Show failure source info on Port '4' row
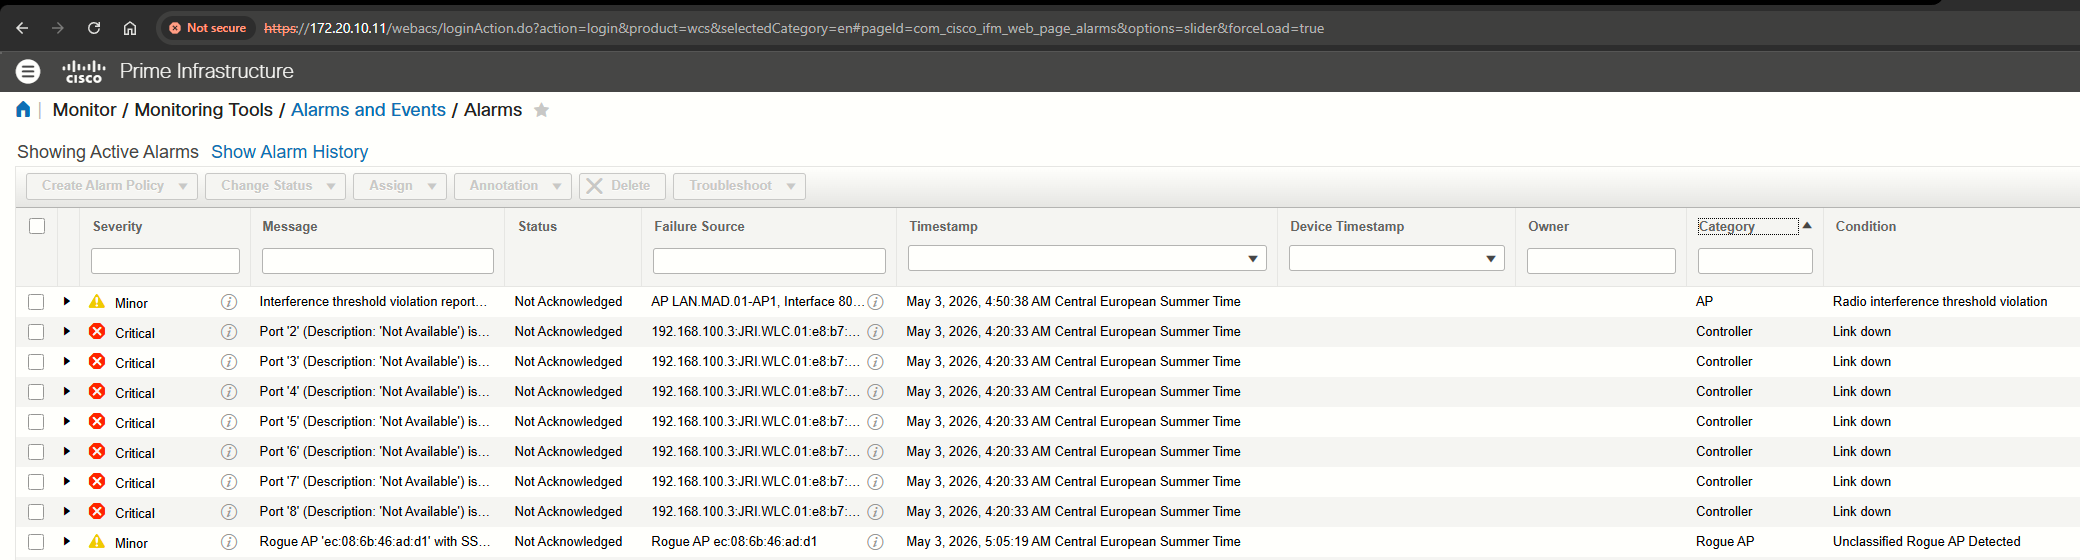This screenshot has height=560, width=2080. click(875, 392)
